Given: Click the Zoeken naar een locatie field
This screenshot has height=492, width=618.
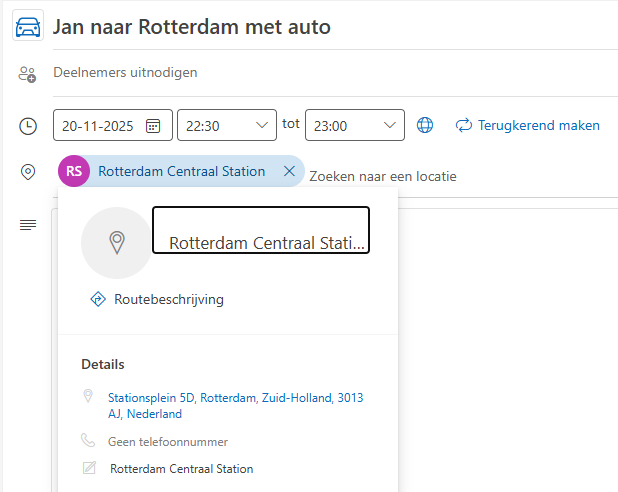Looking at the screenshot, I should tap(383, 177).
